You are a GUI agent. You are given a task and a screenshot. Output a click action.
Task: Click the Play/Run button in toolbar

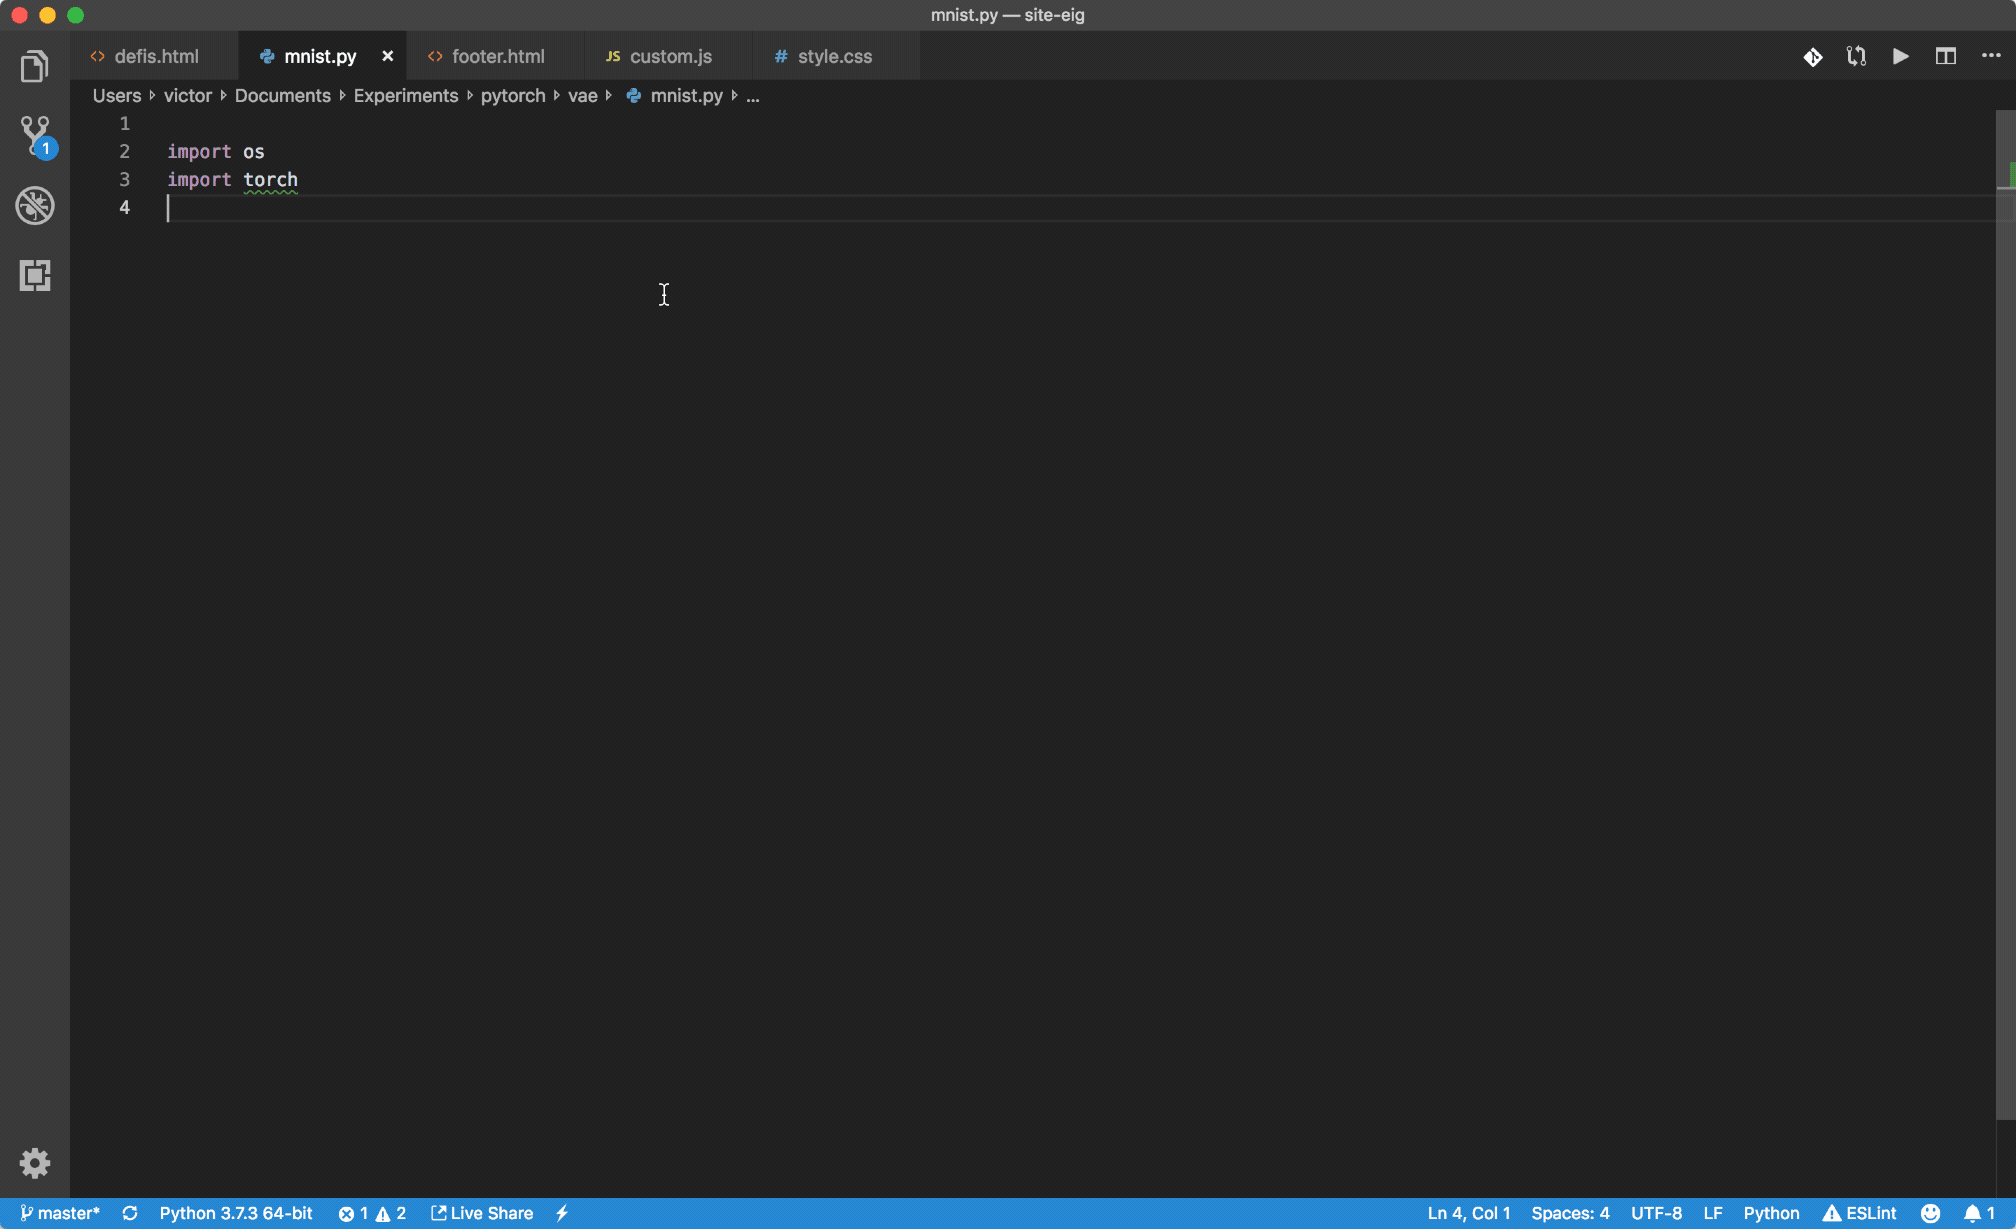1901,55
